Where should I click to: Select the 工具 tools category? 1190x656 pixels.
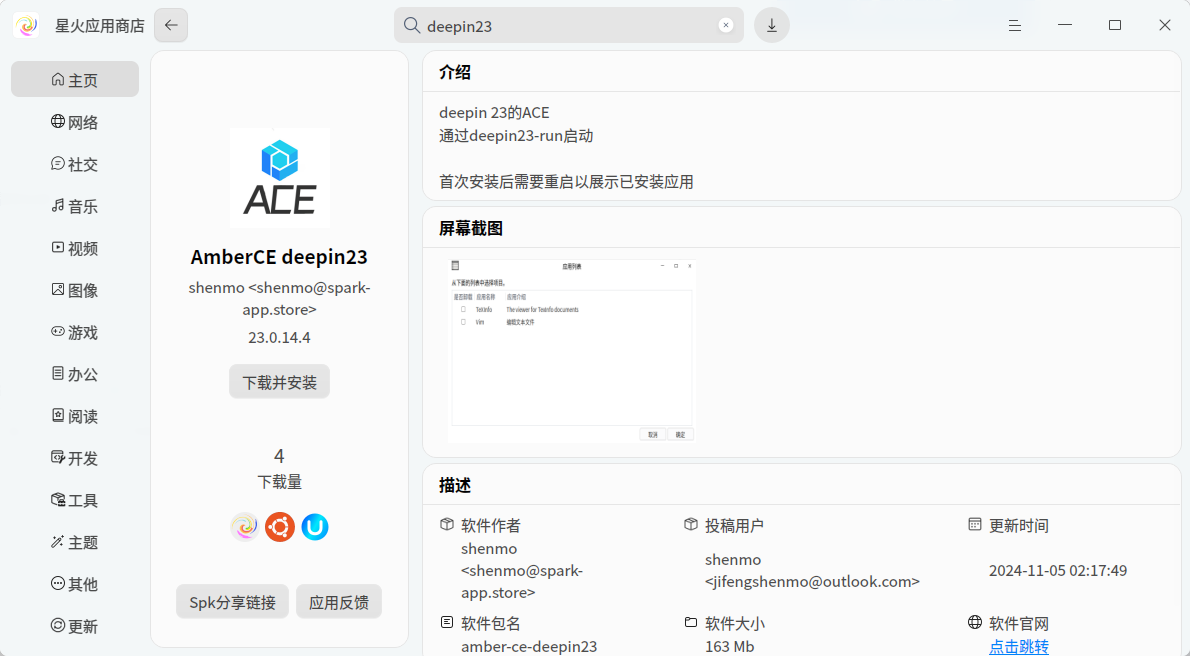click(75, 500)
